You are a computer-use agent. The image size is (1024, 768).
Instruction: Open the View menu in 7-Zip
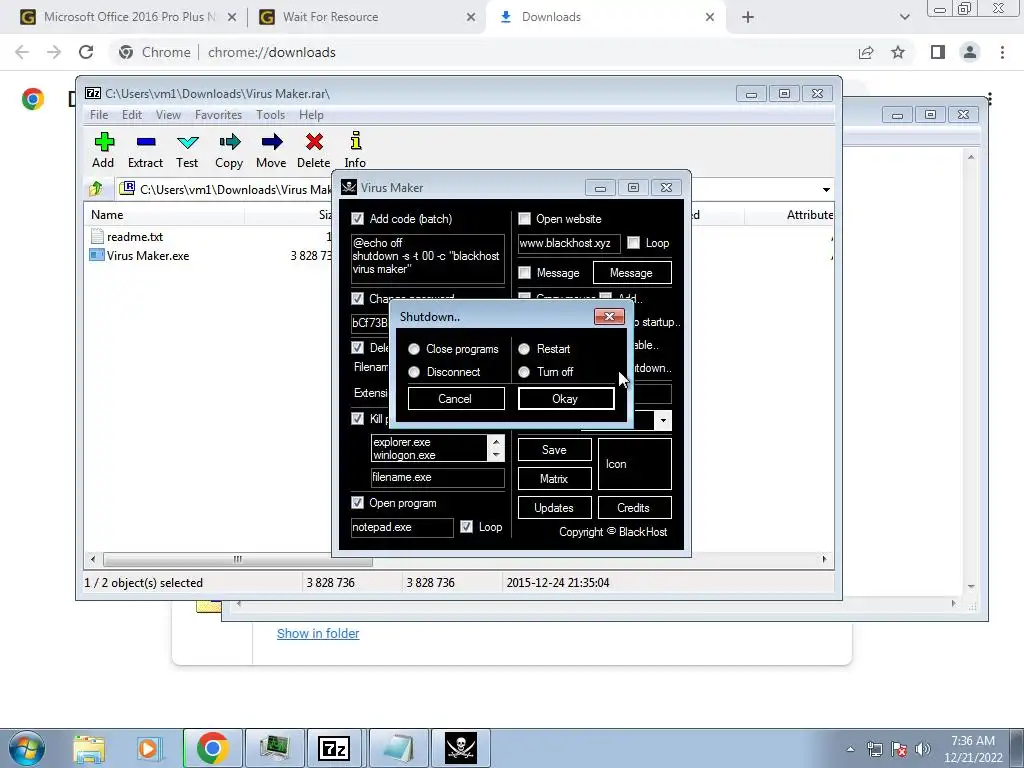point(168,114)
